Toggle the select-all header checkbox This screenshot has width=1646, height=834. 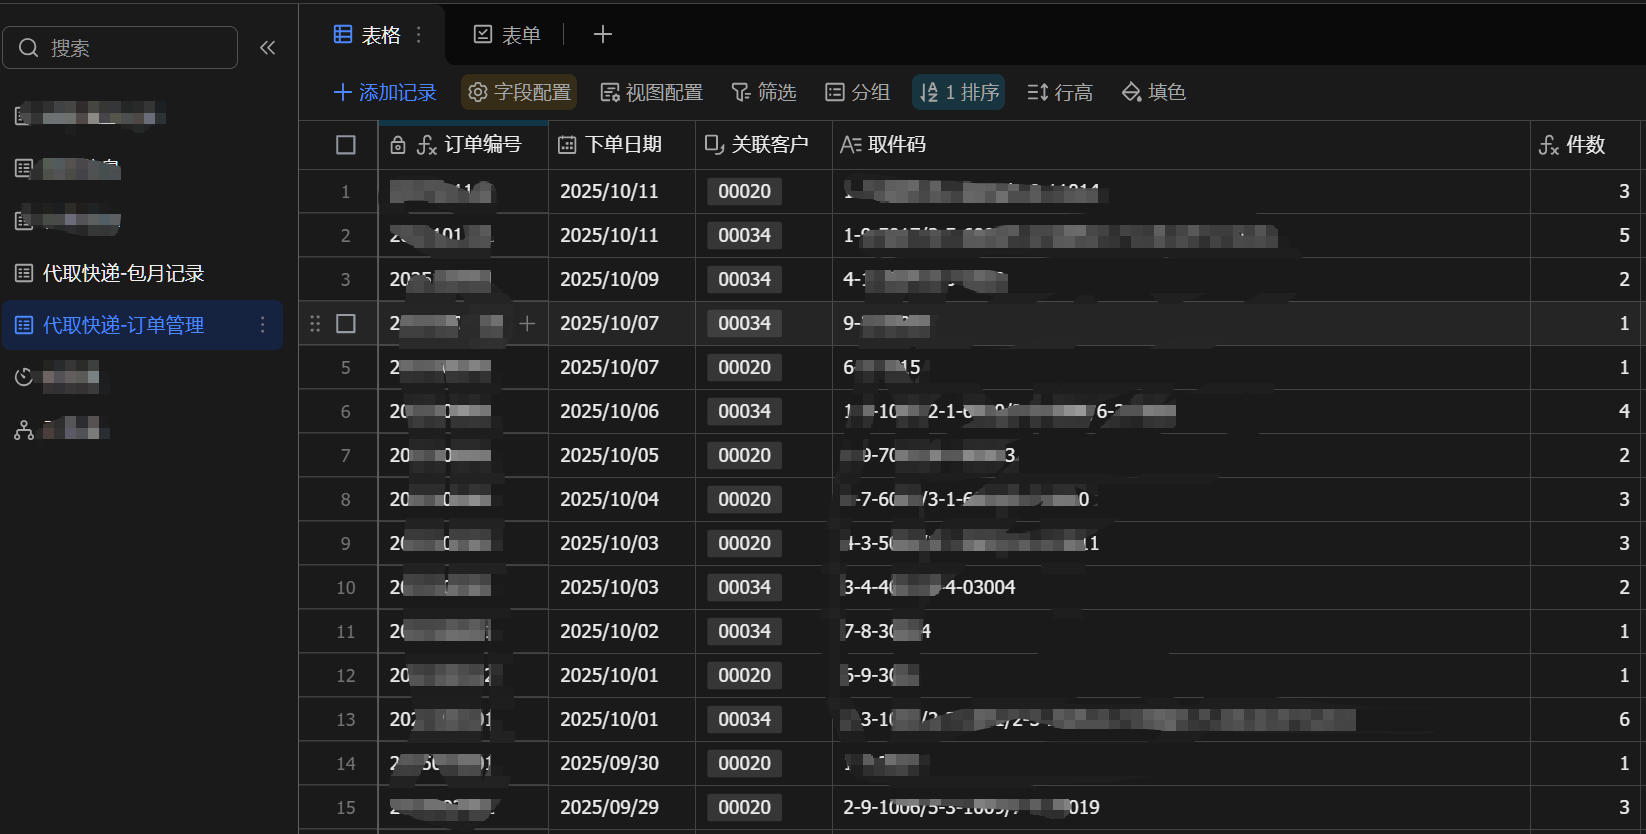pyautogui.click(x=346, y=145)
